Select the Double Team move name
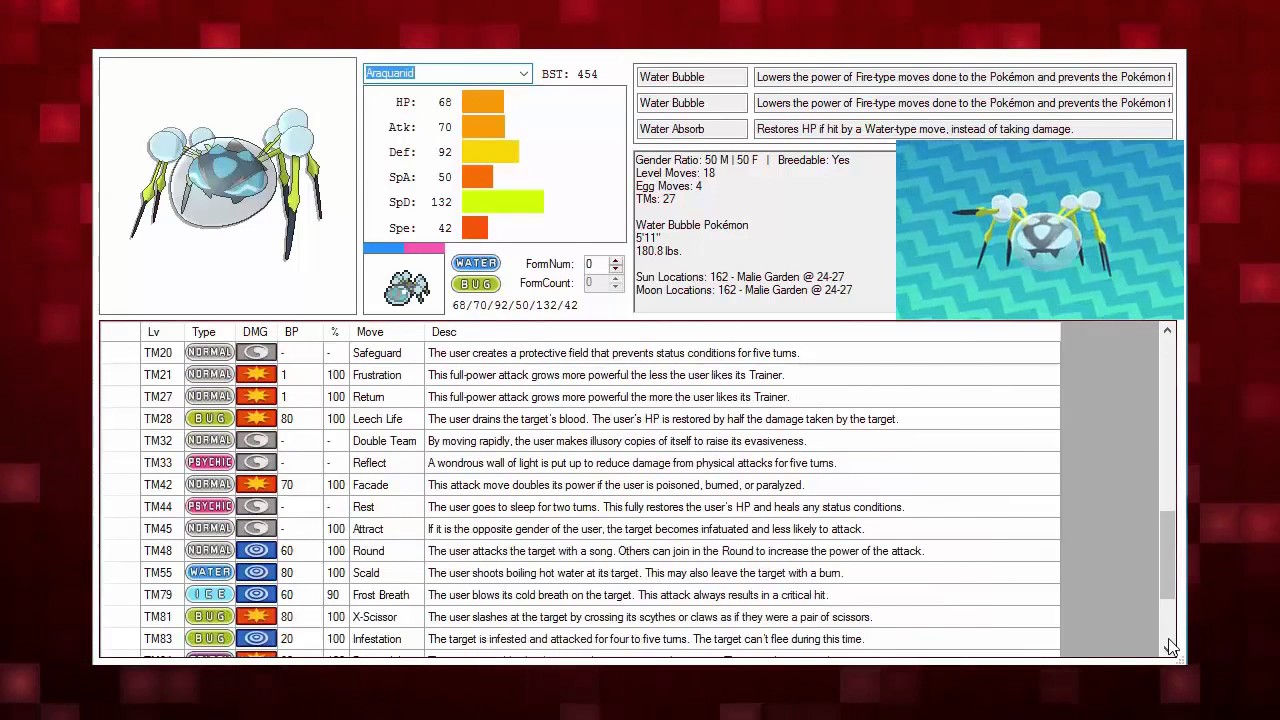 384,441
